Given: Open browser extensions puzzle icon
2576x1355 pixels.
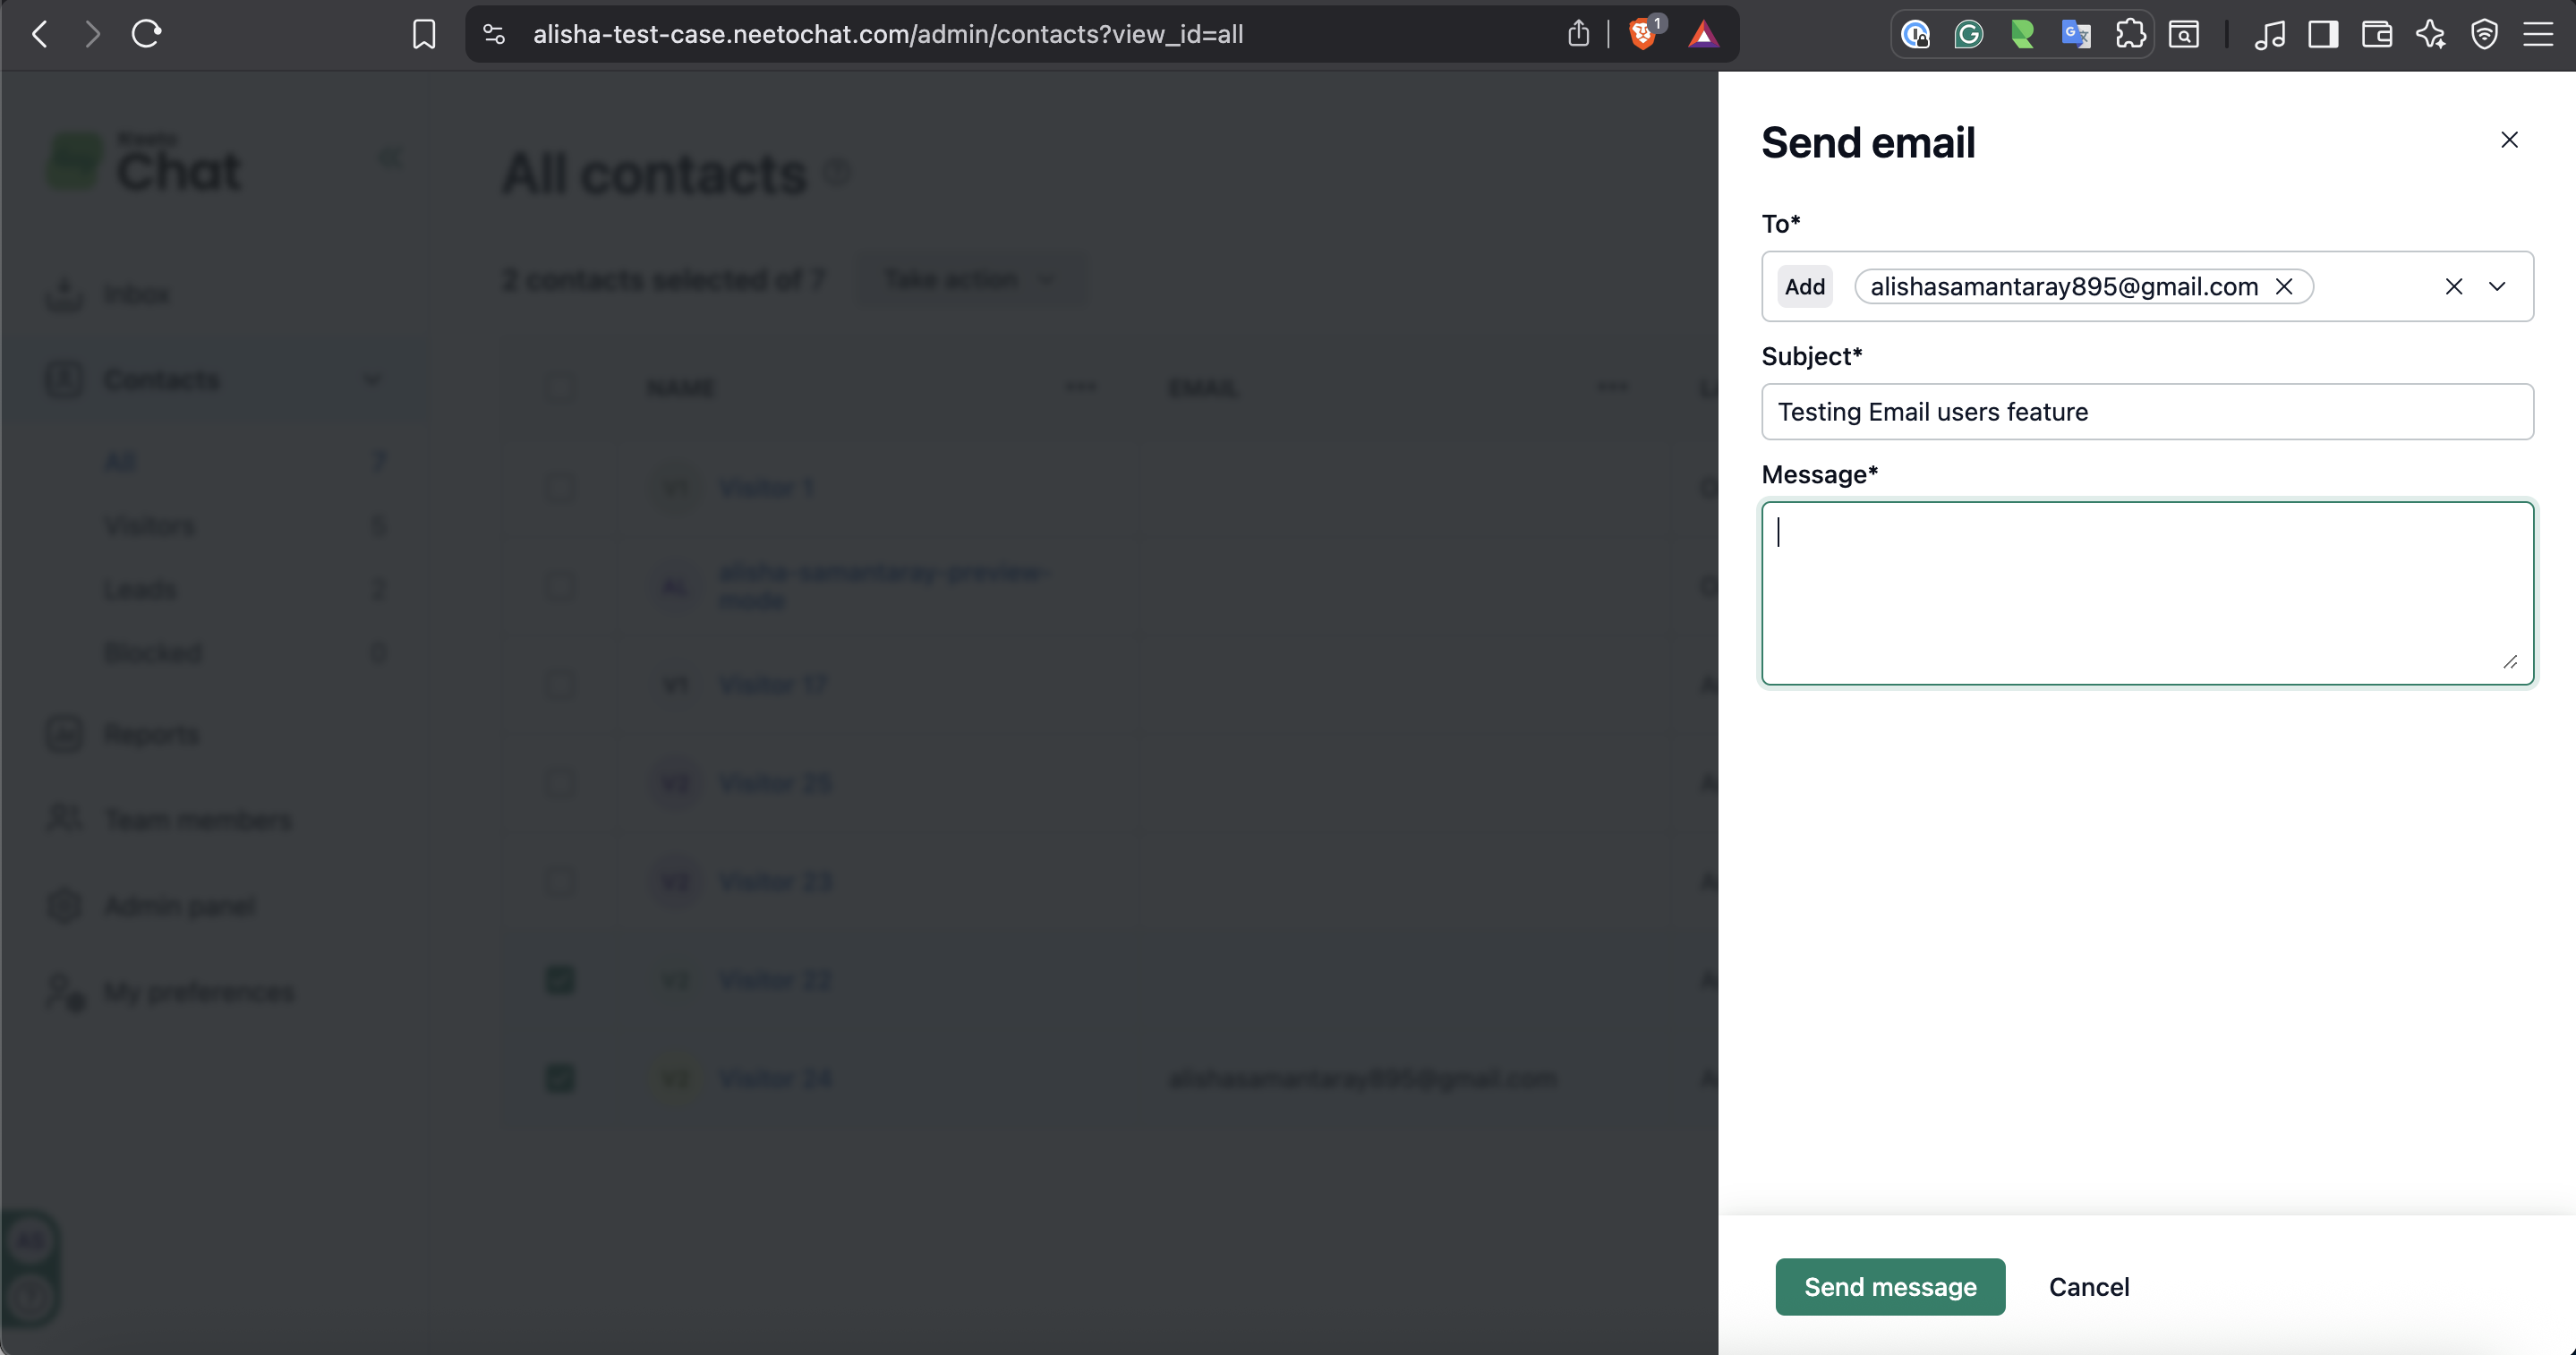Looking at the screenshot, I should click(2130, 34).
